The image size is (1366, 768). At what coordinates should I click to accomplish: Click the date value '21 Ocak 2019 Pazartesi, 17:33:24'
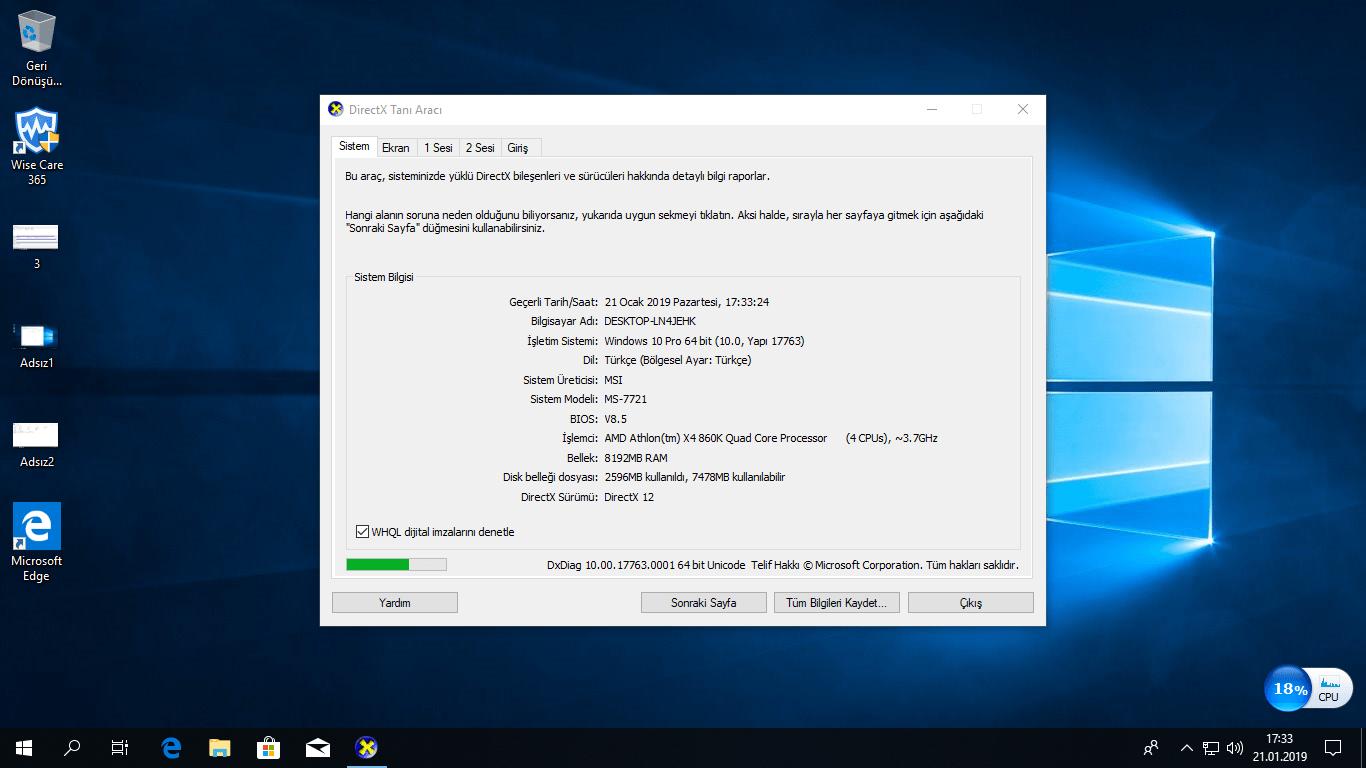coord(687,302)
